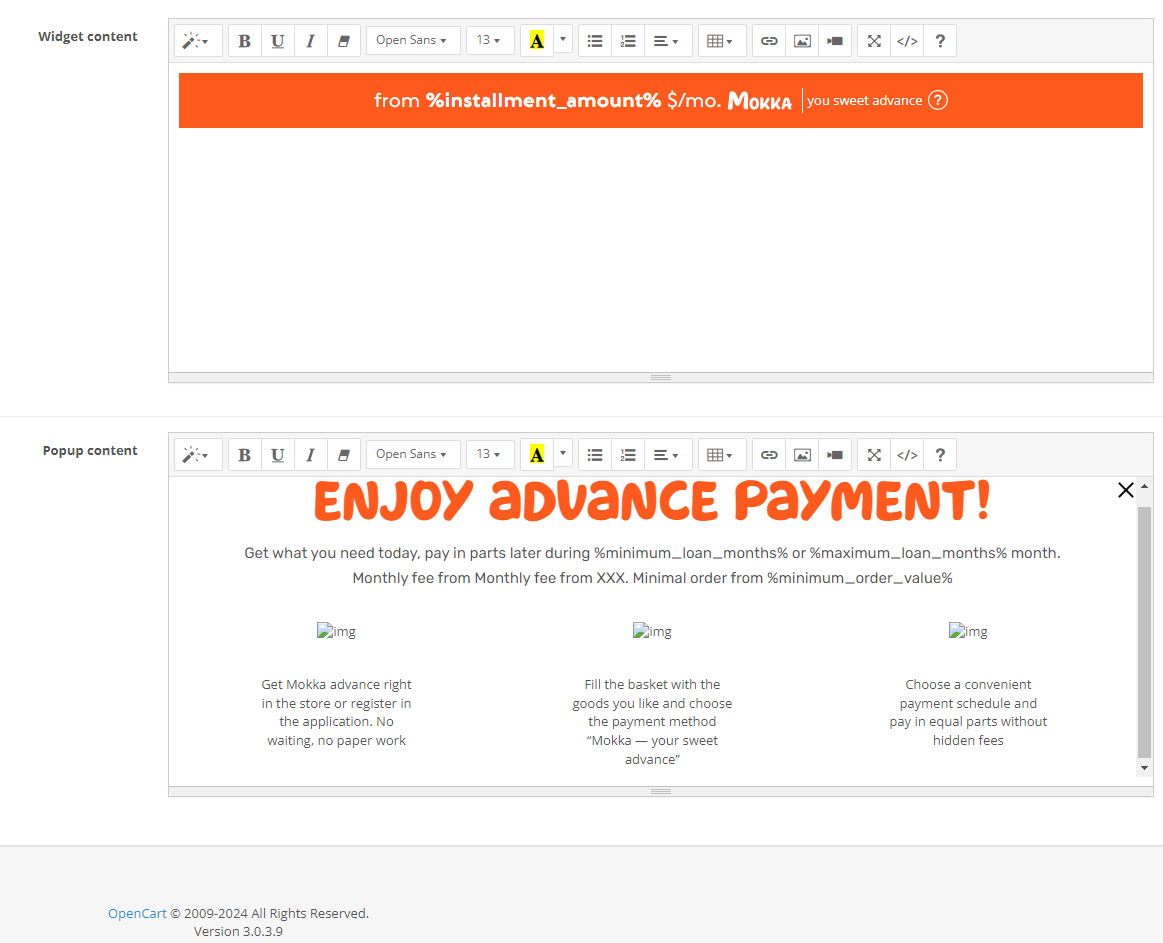Image resolution: width=1163 pixels, height=943 pixels.
Task: Switch Widget content editor to code view
Action: tap(907, 41)
